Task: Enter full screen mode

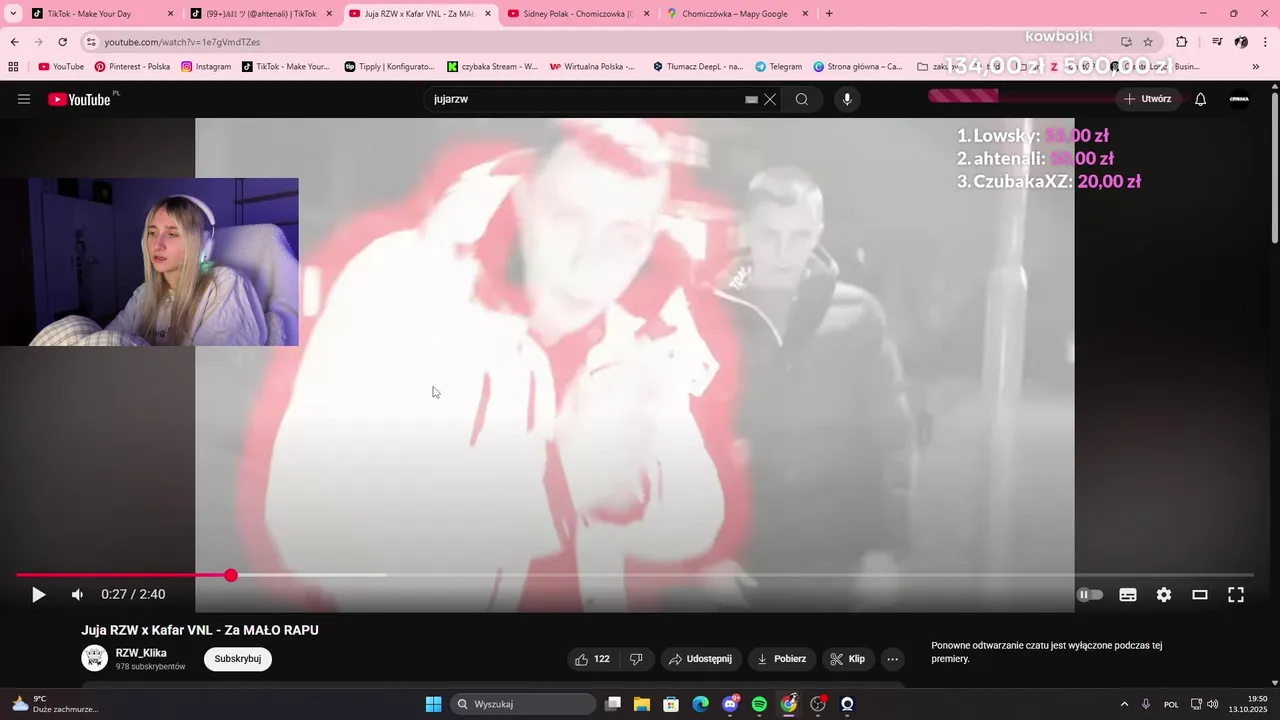Action: point(1236,595)
